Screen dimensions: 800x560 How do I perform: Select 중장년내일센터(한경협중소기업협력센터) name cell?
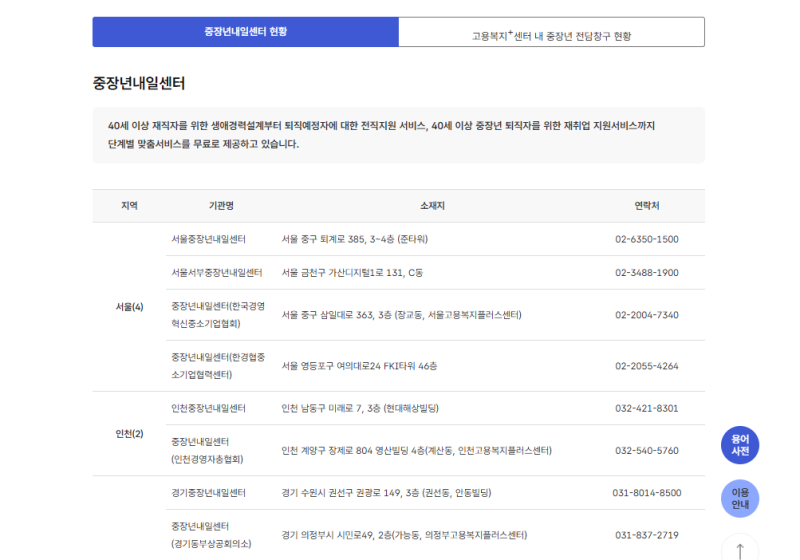coord(218,366)
